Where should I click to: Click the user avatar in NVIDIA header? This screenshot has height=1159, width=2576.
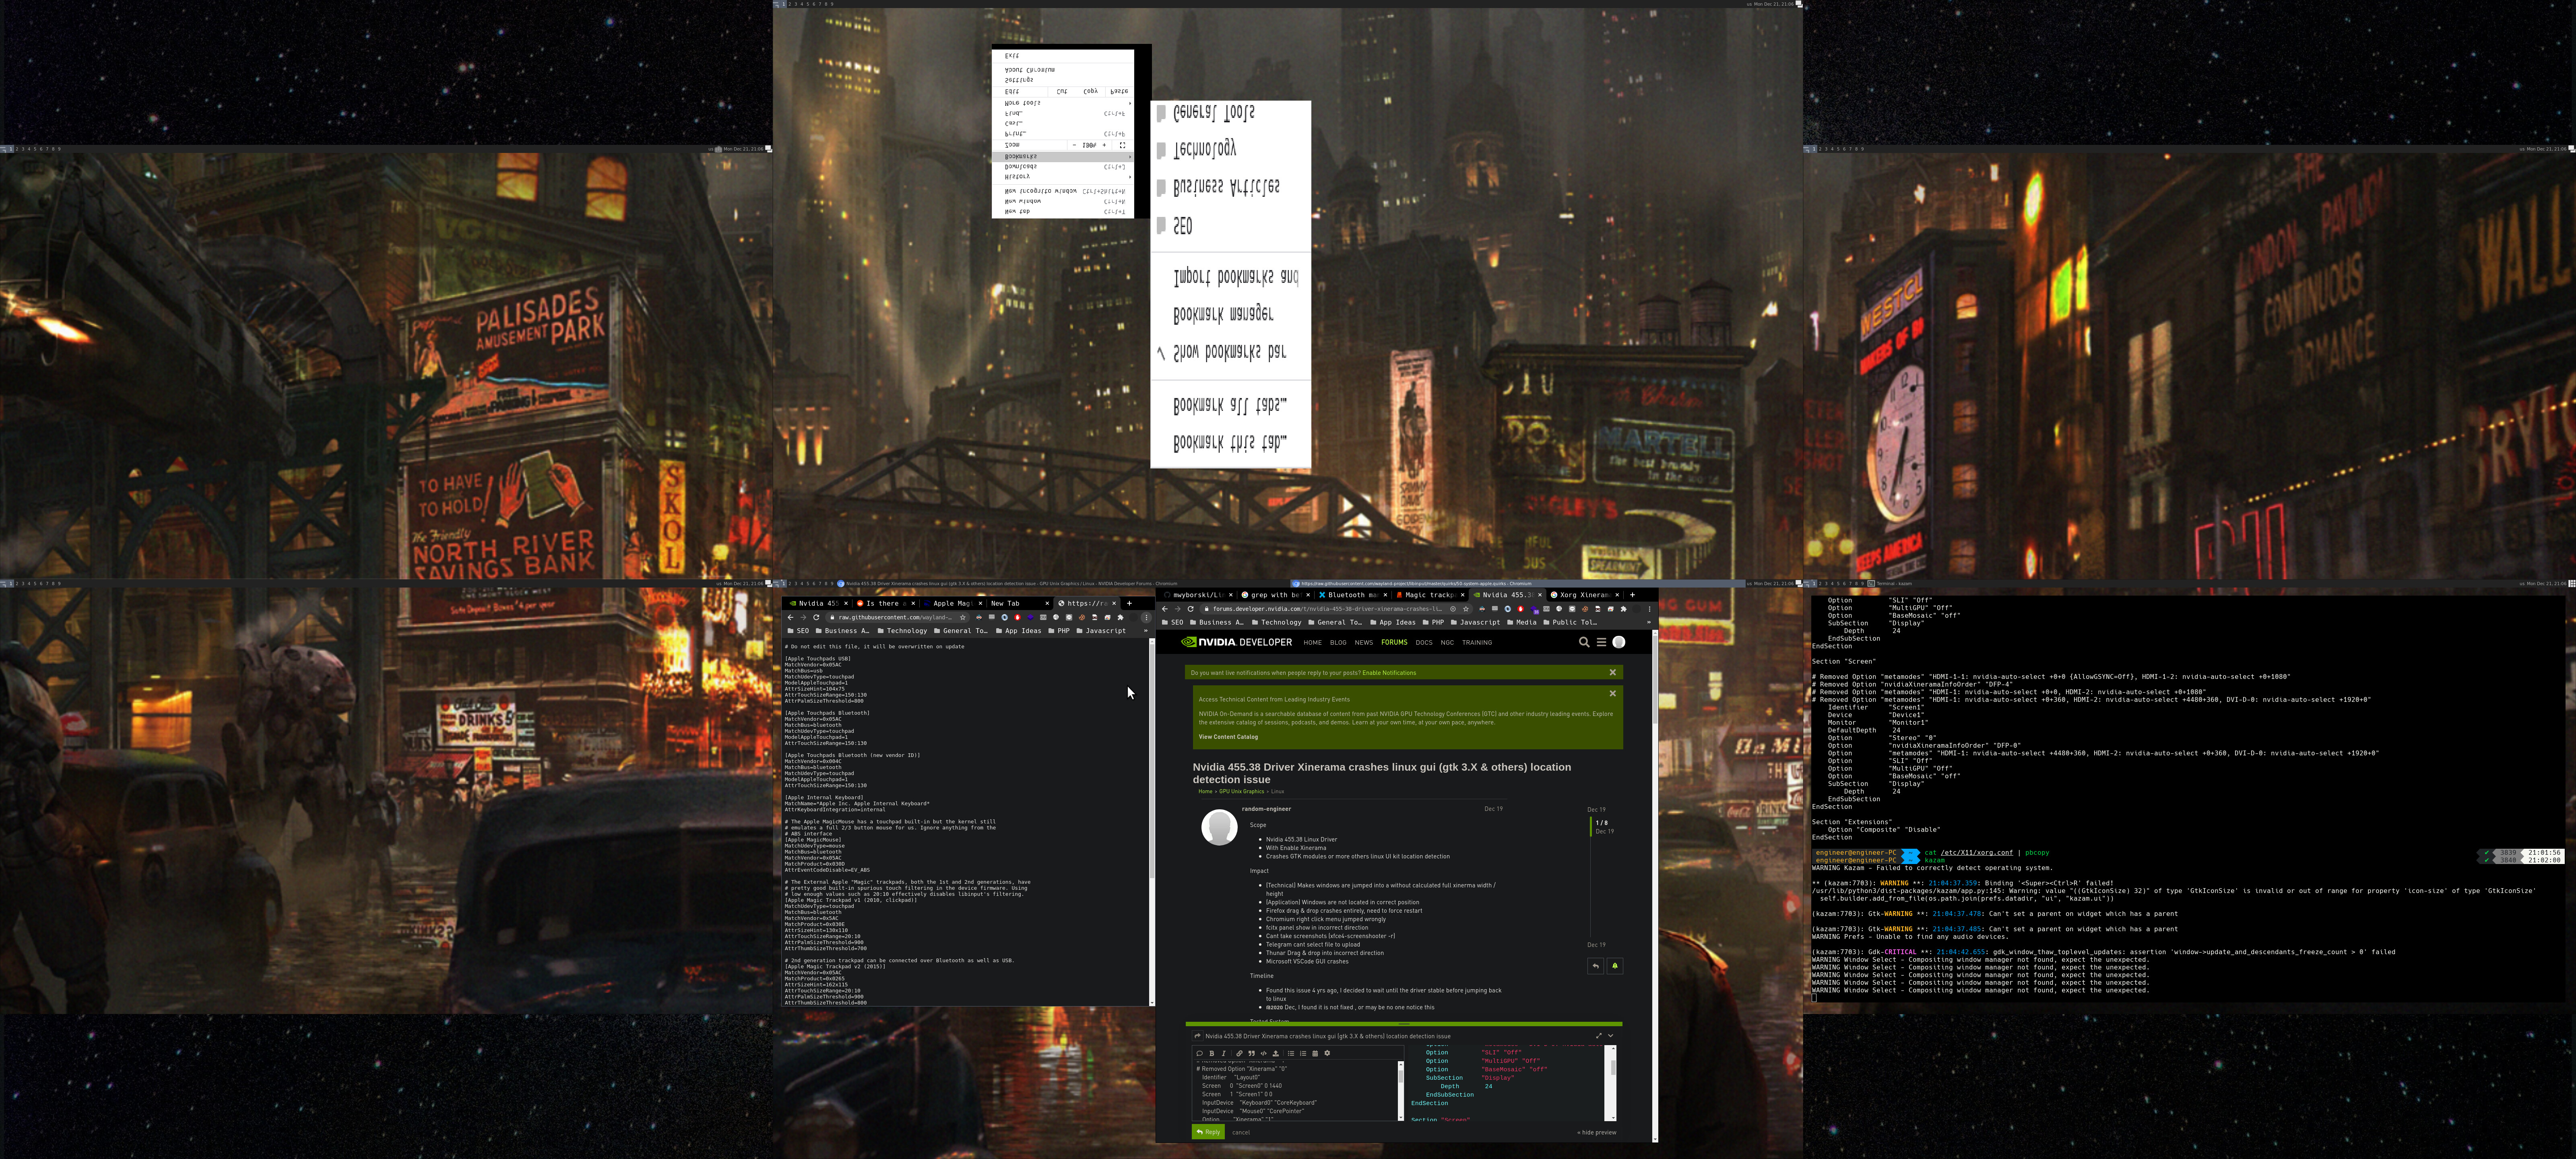[x=1619, y=642]
